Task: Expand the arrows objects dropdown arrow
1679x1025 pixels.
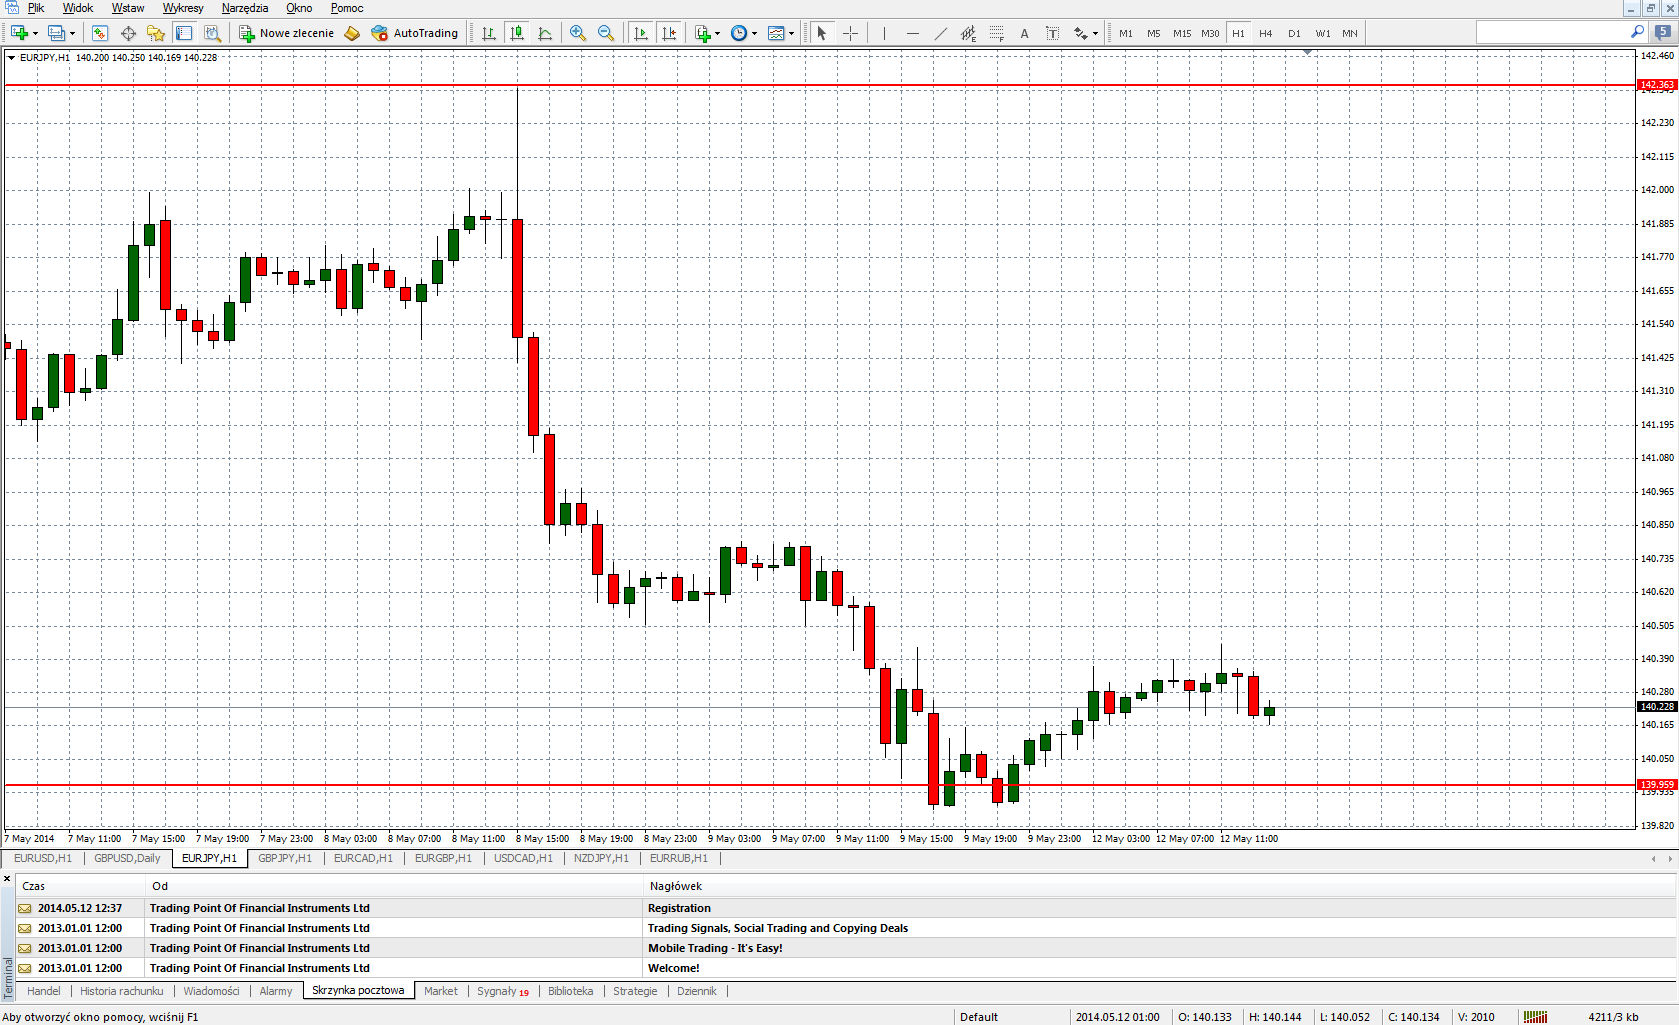Action: 1095,33
